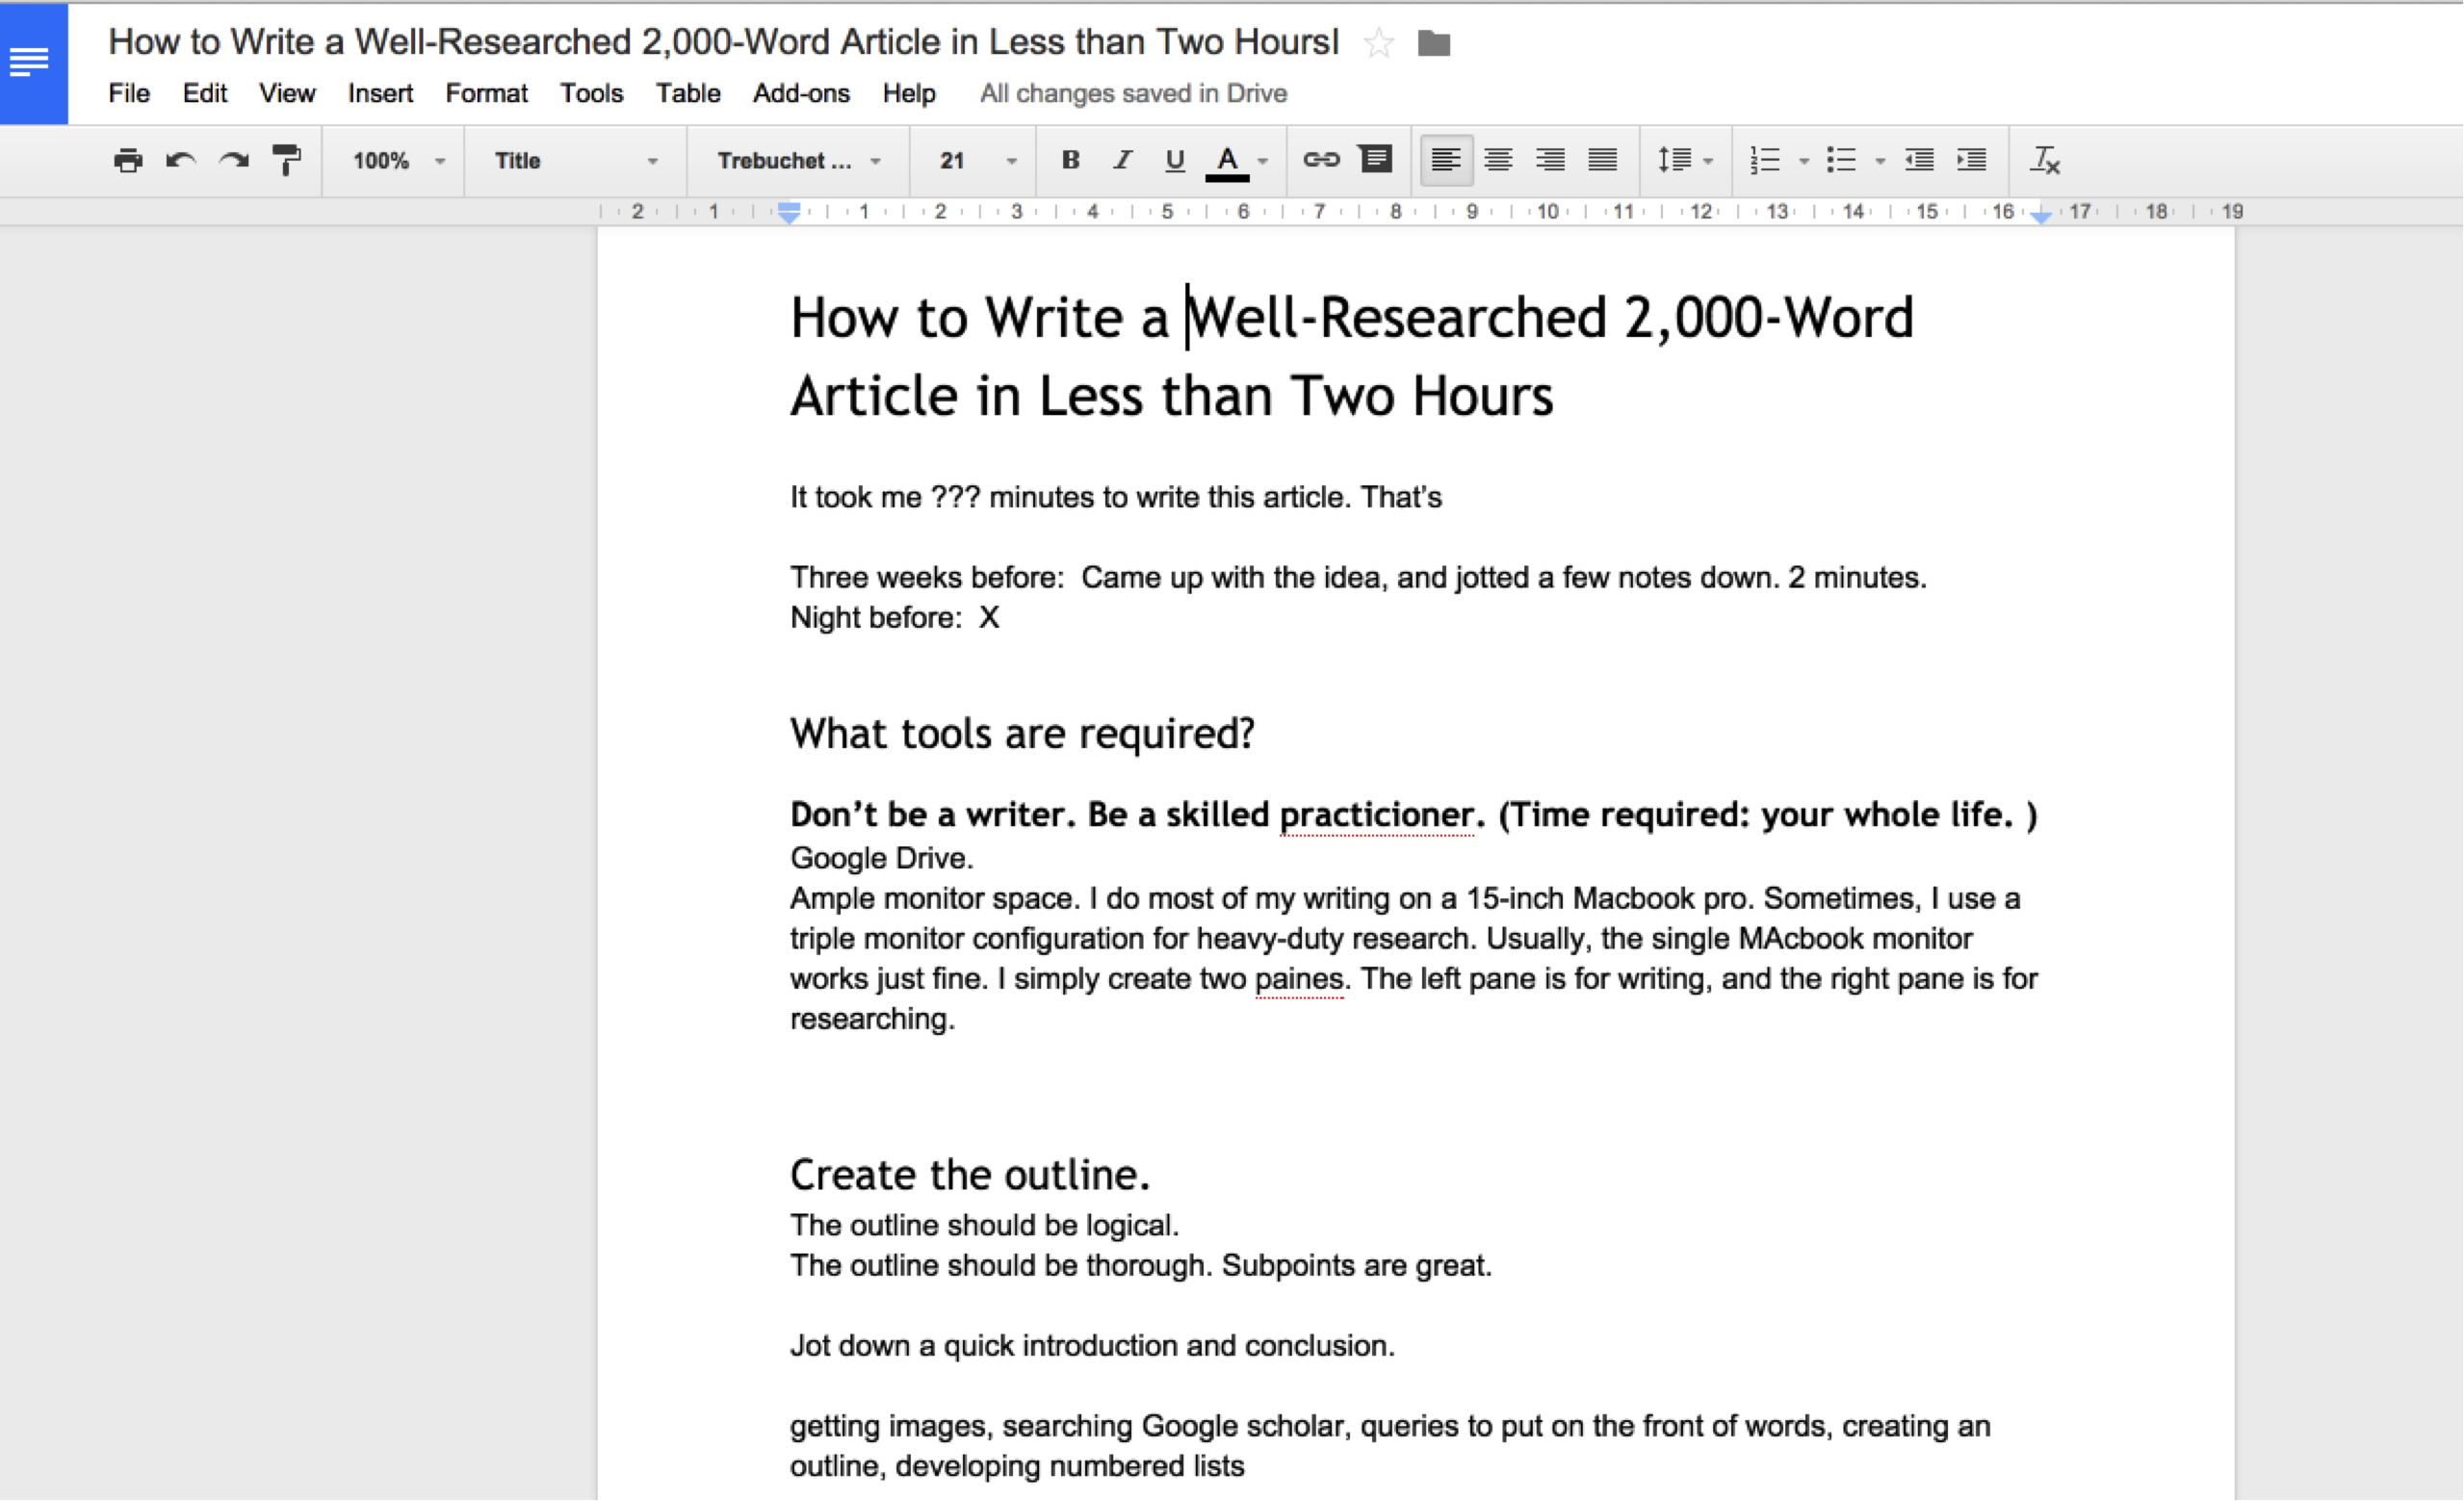Image resolution: width=2464 pixels, height=1501 pixels.
Task: Select the Print icon
Action: (x=127, y=160)
